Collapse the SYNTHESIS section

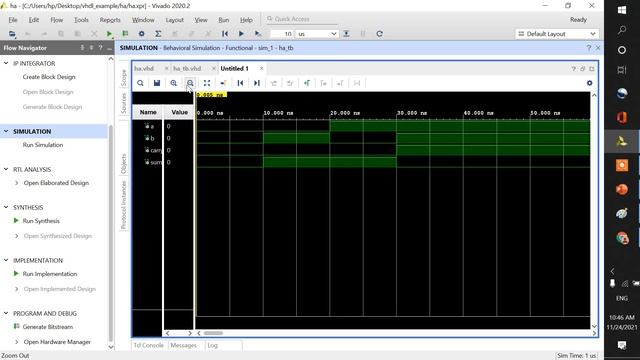click(6, 207)
